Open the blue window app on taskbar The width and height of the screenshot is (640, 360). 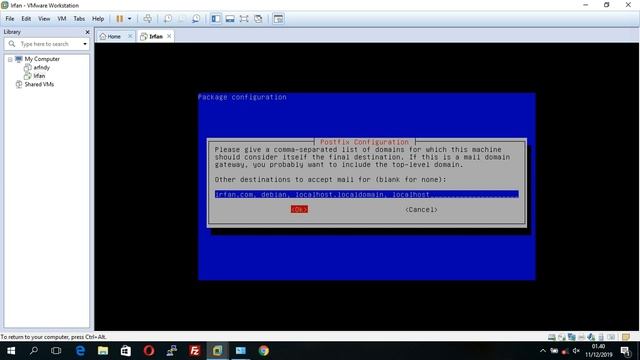[241, 351]
